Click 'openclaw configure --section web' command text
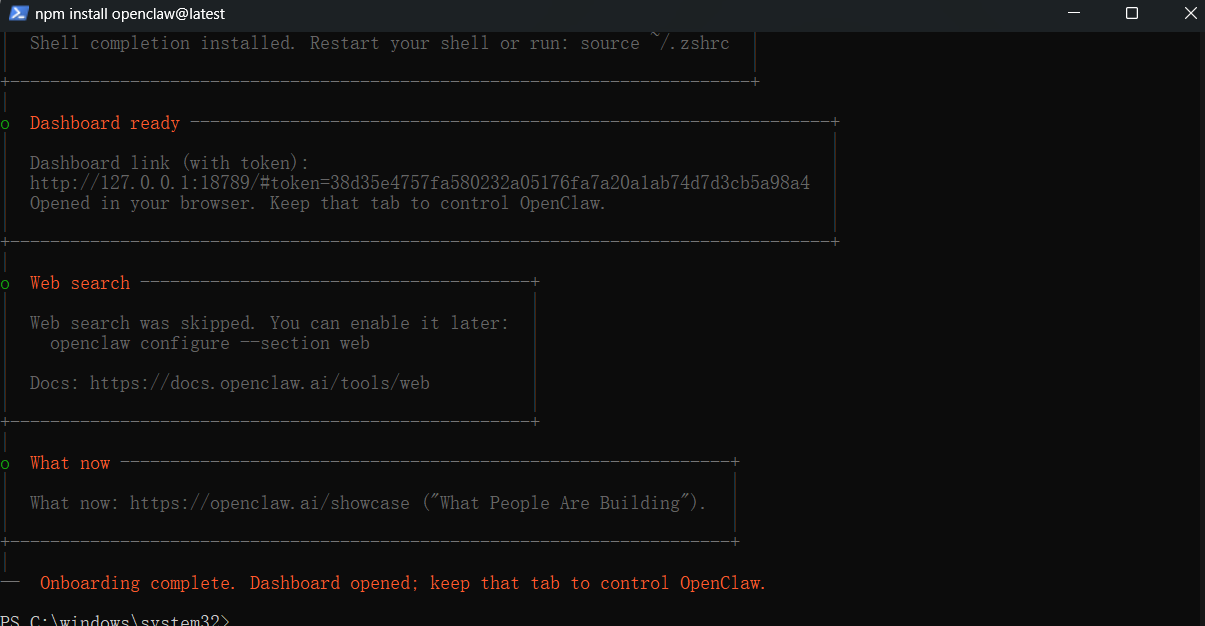Image resolution: width=1205 pixels, height=626 pixels. [210, 343]
